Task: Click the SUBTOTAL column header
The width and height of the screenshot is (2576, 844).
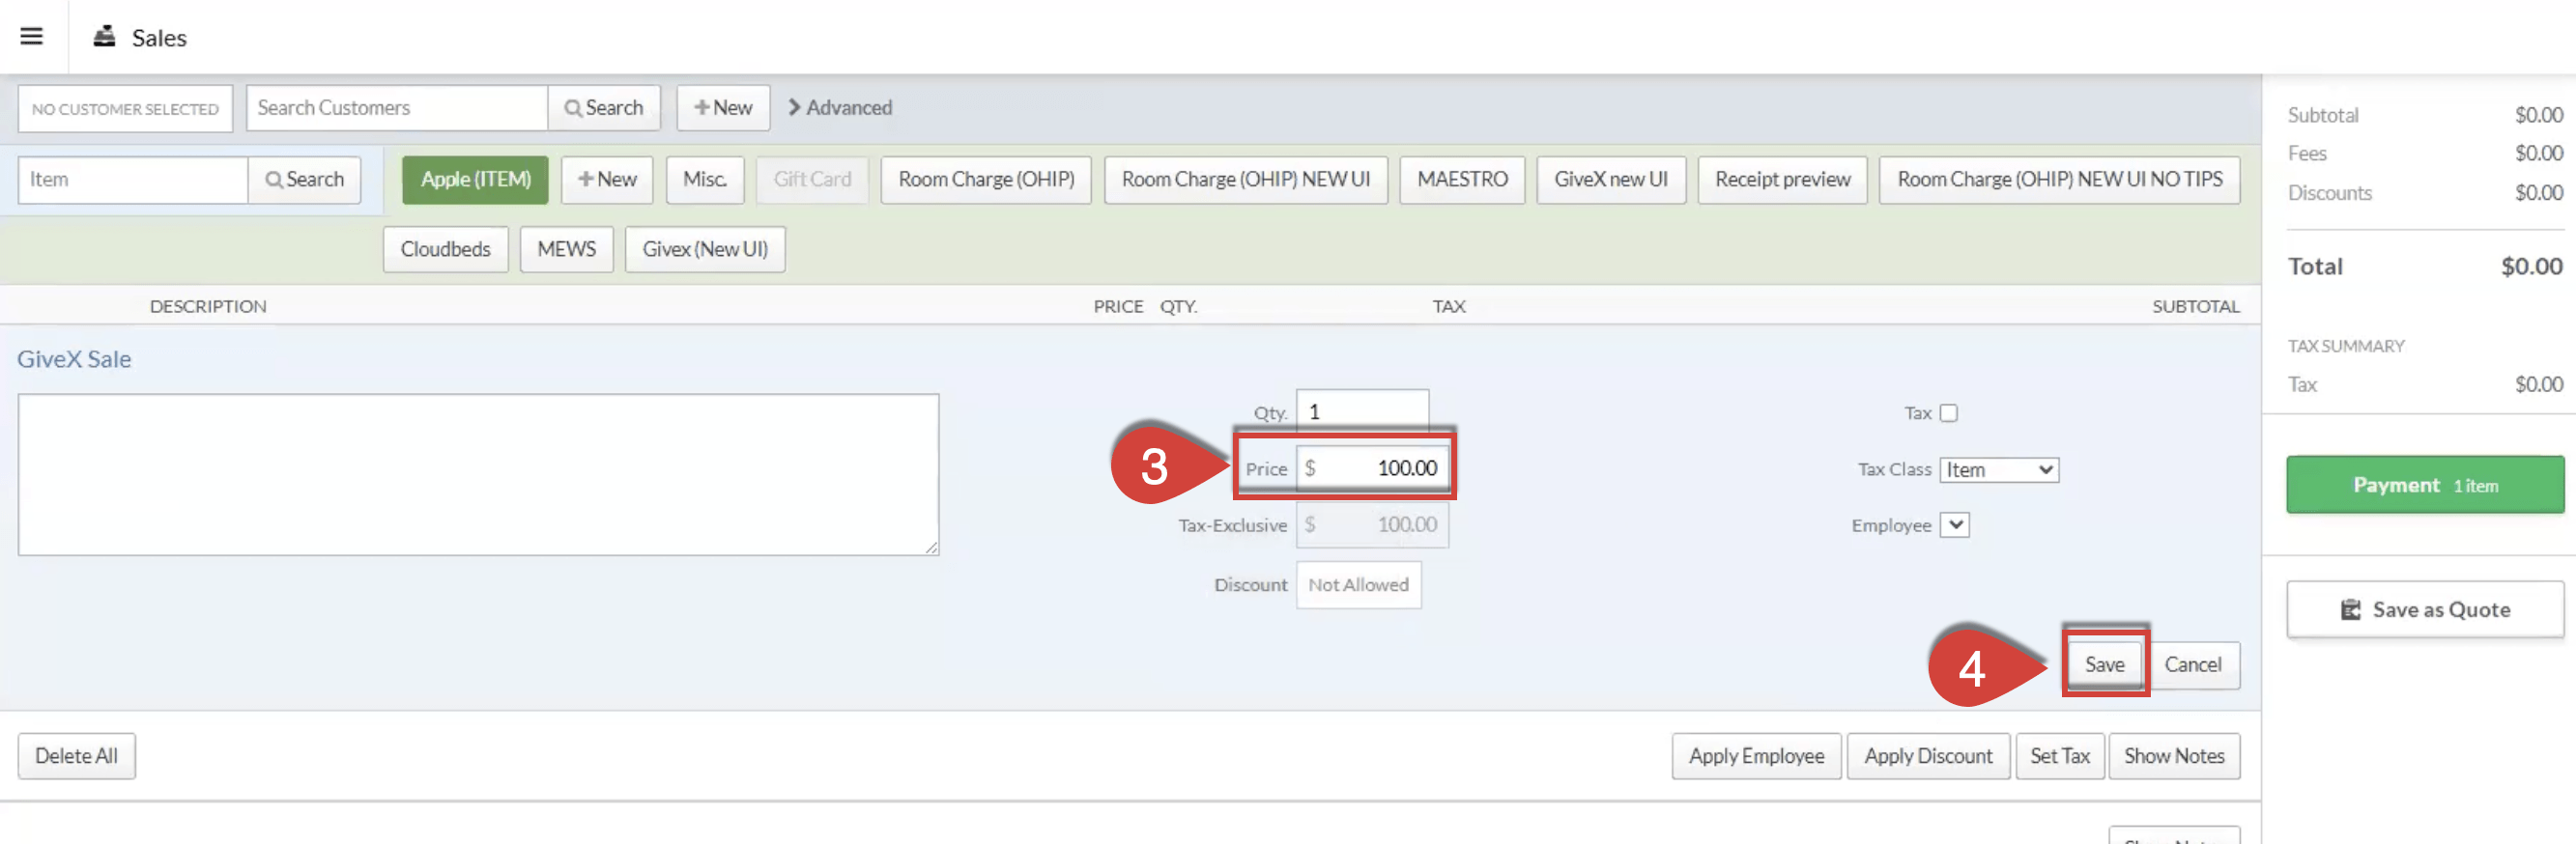Action: (2195, 306)
